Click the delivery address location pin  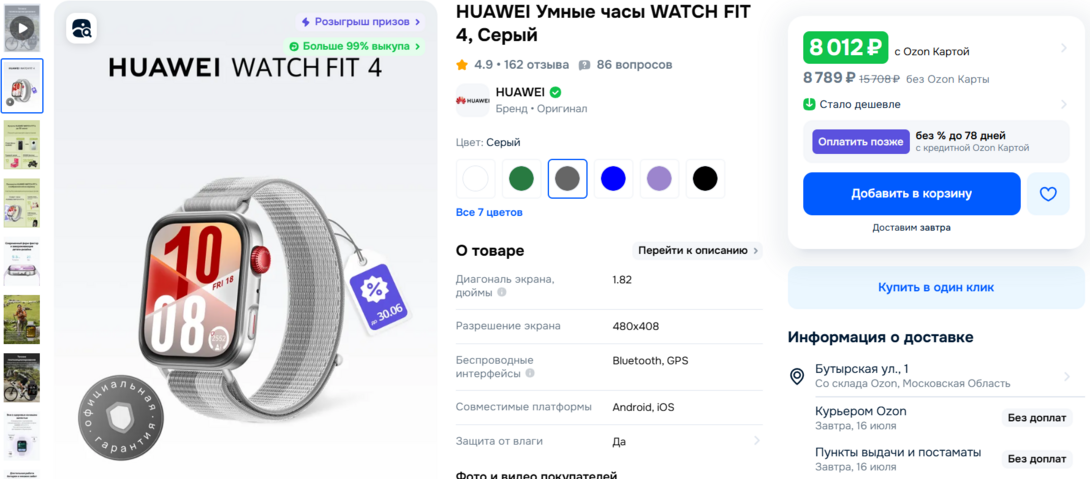click(x=797, y=376)
